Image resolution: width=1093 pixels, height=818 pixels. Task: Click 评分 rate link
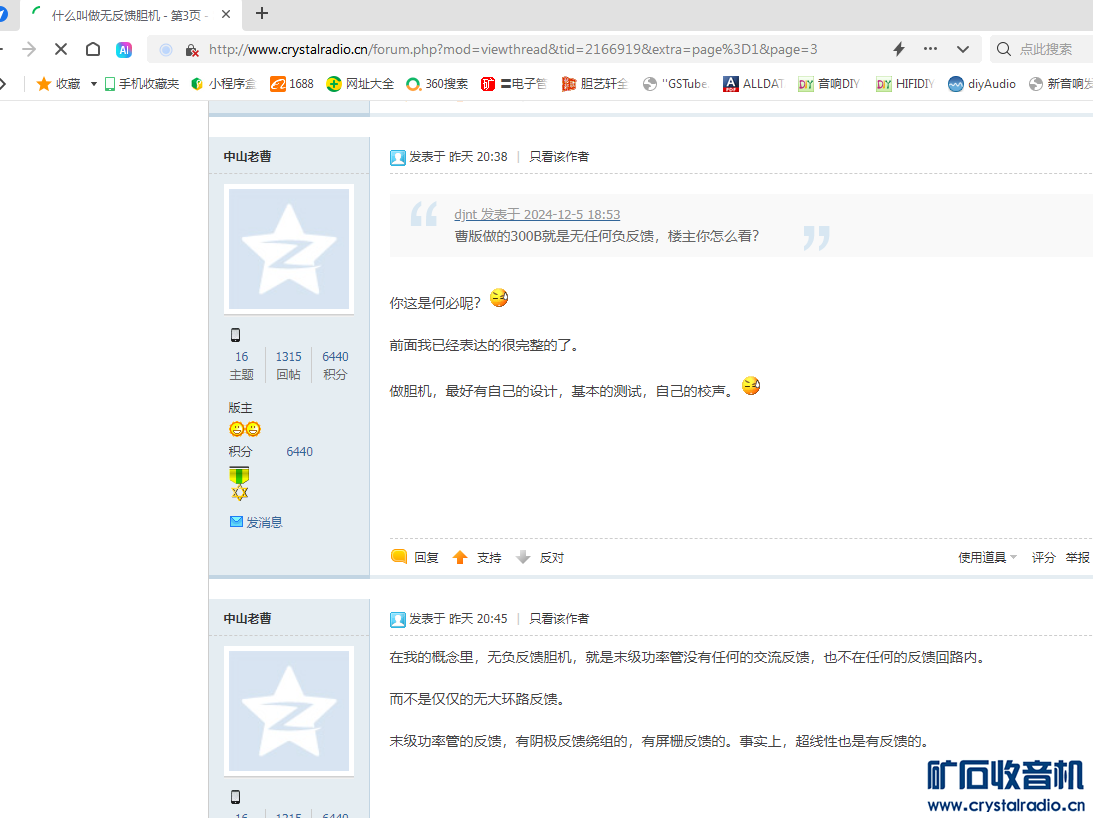[x=1044, y=557]
